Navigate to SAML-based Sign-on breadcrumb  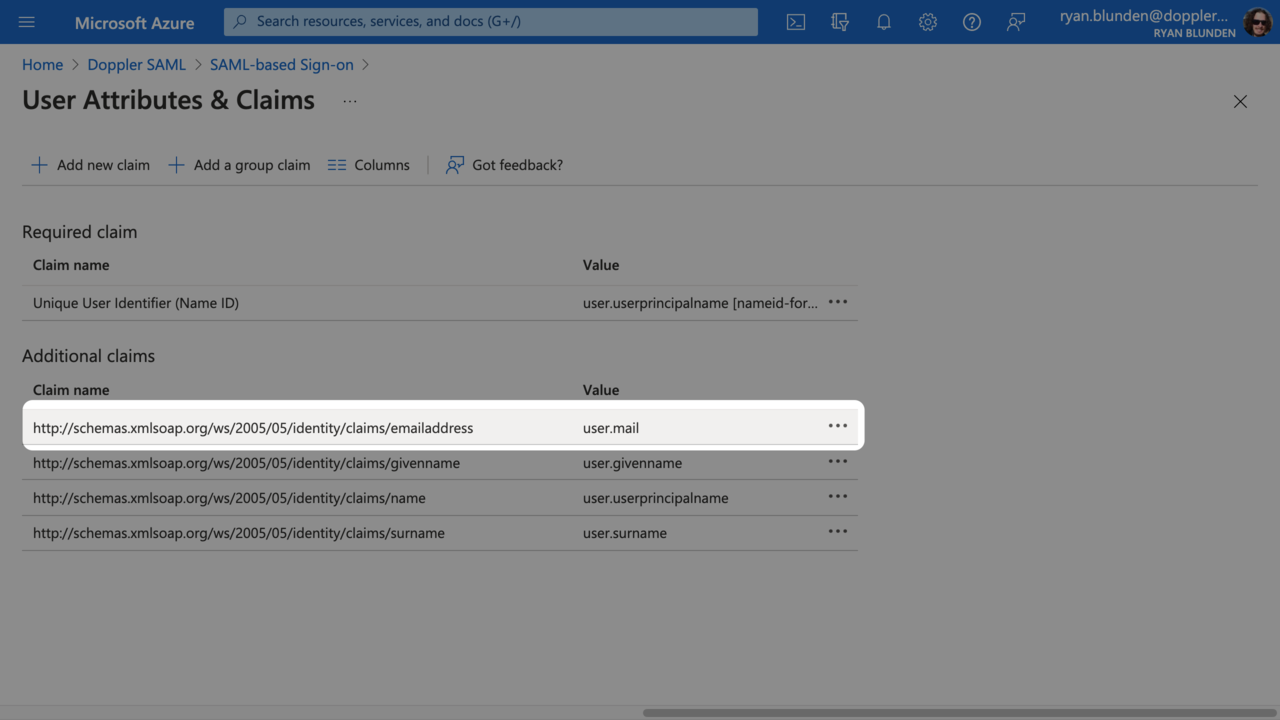pyautogui.click(x=282, y=64)
